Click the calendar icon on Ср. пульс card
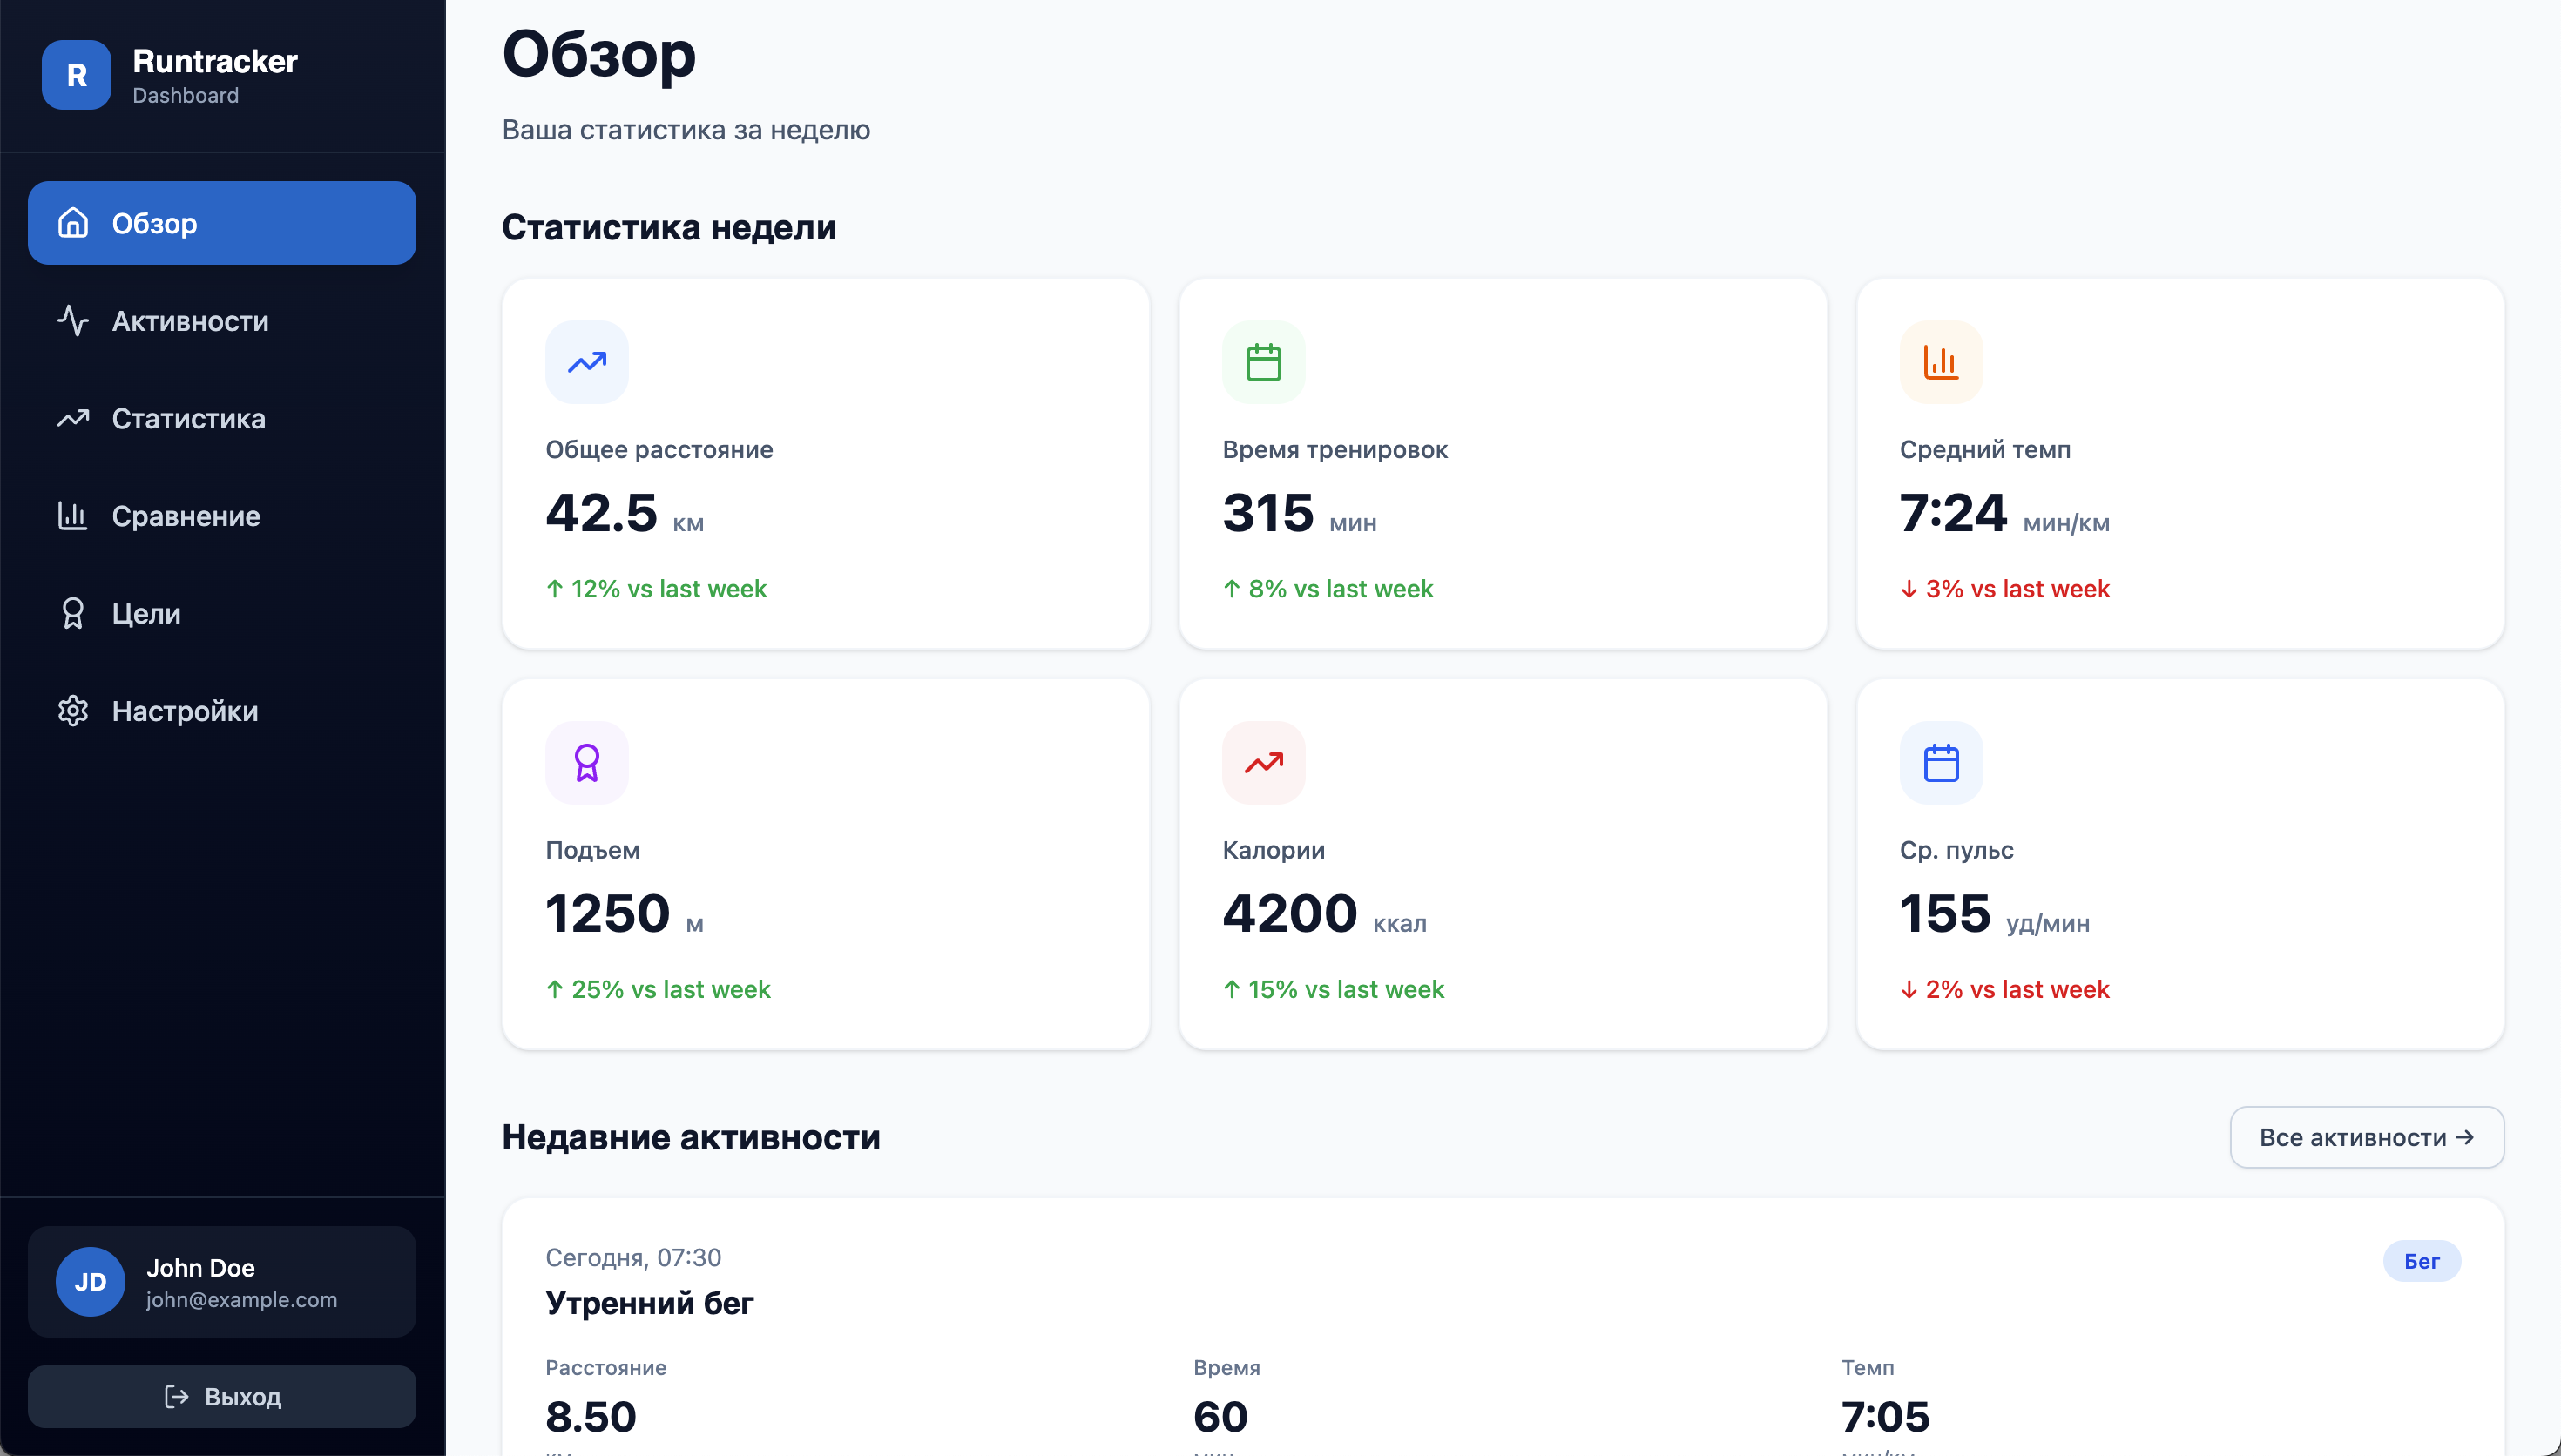The width and height of the screenshot is (2561, 1456). [1940, 763]
